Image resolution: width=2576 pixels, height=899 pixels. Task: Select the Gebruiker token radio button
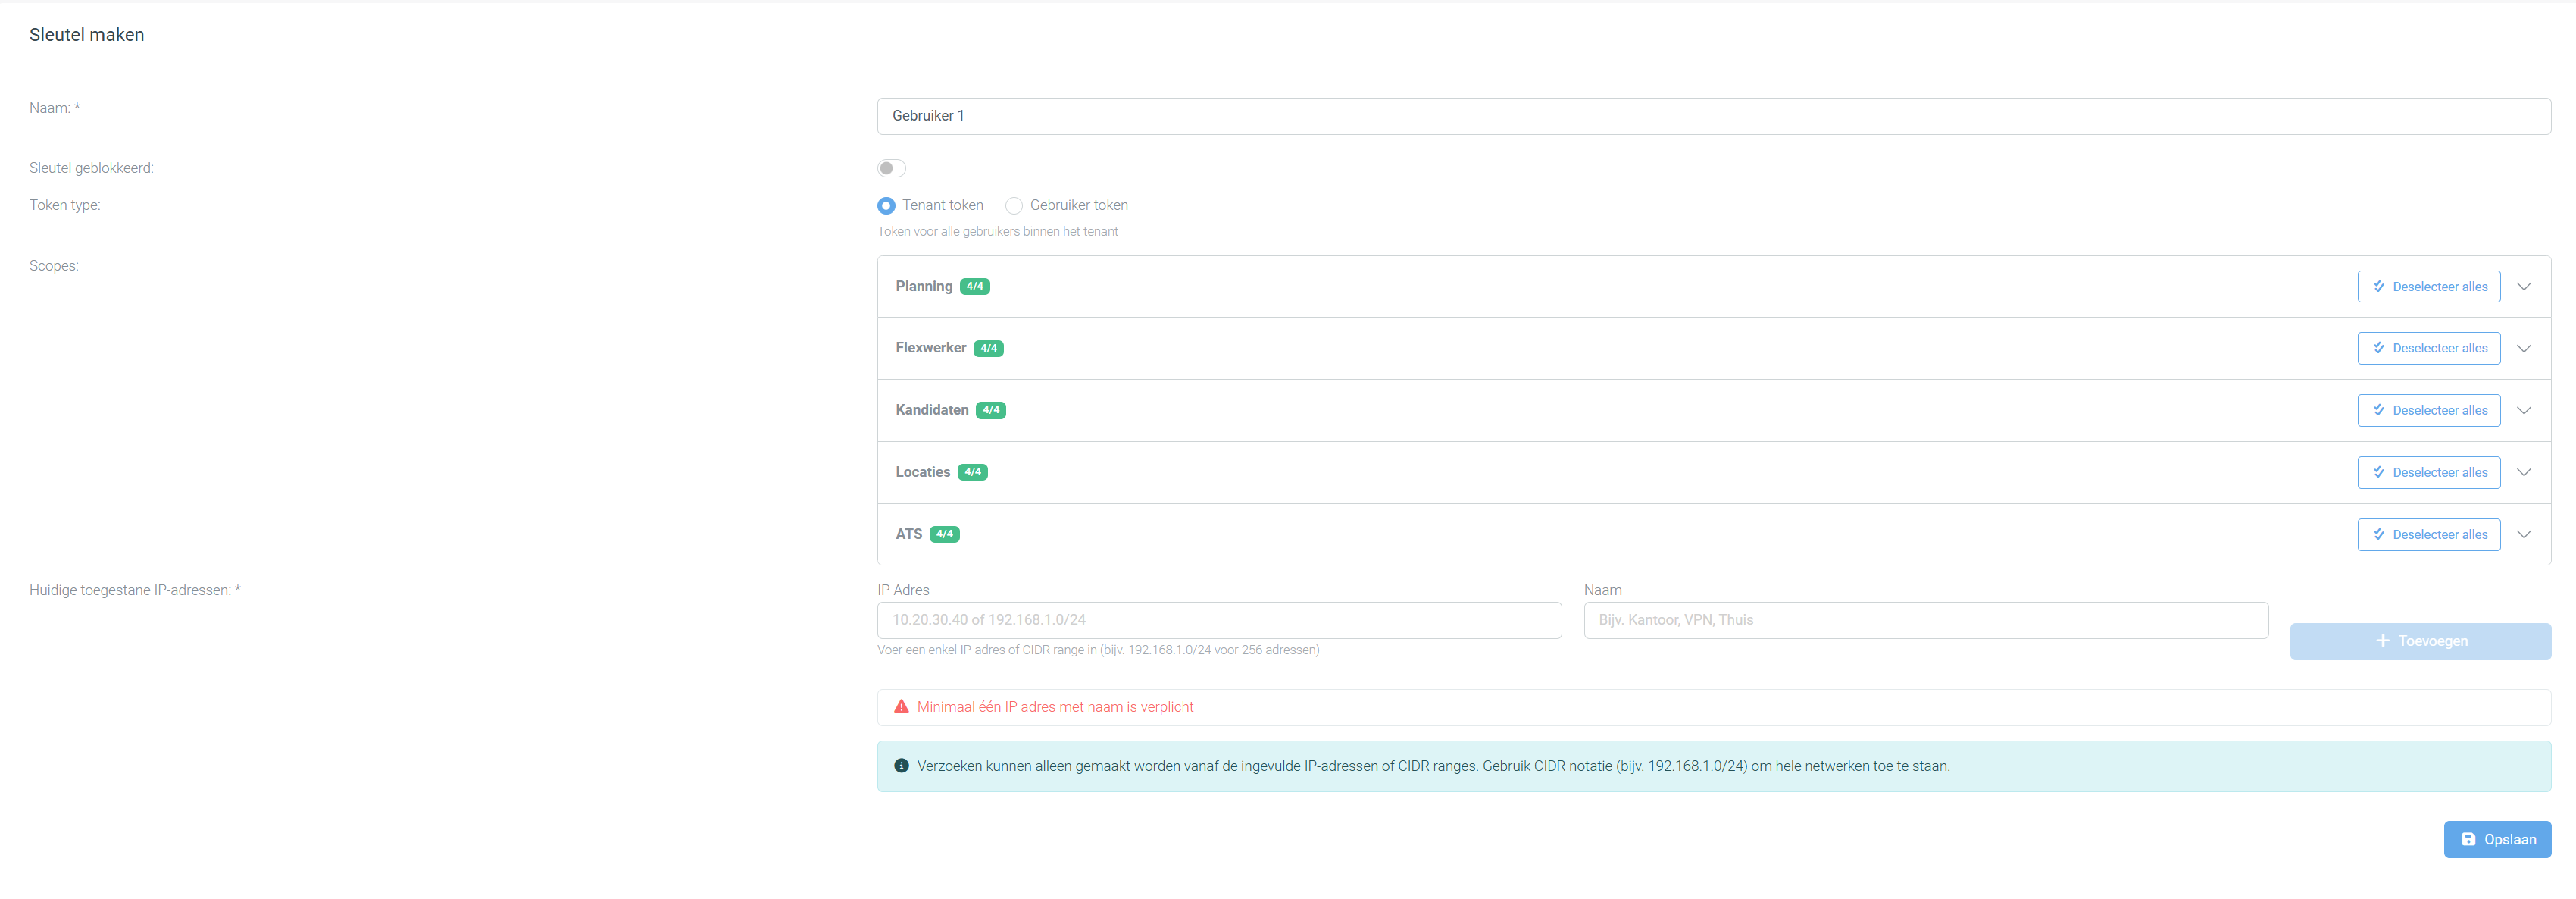pyautogui.click(x=1014, y=205)
